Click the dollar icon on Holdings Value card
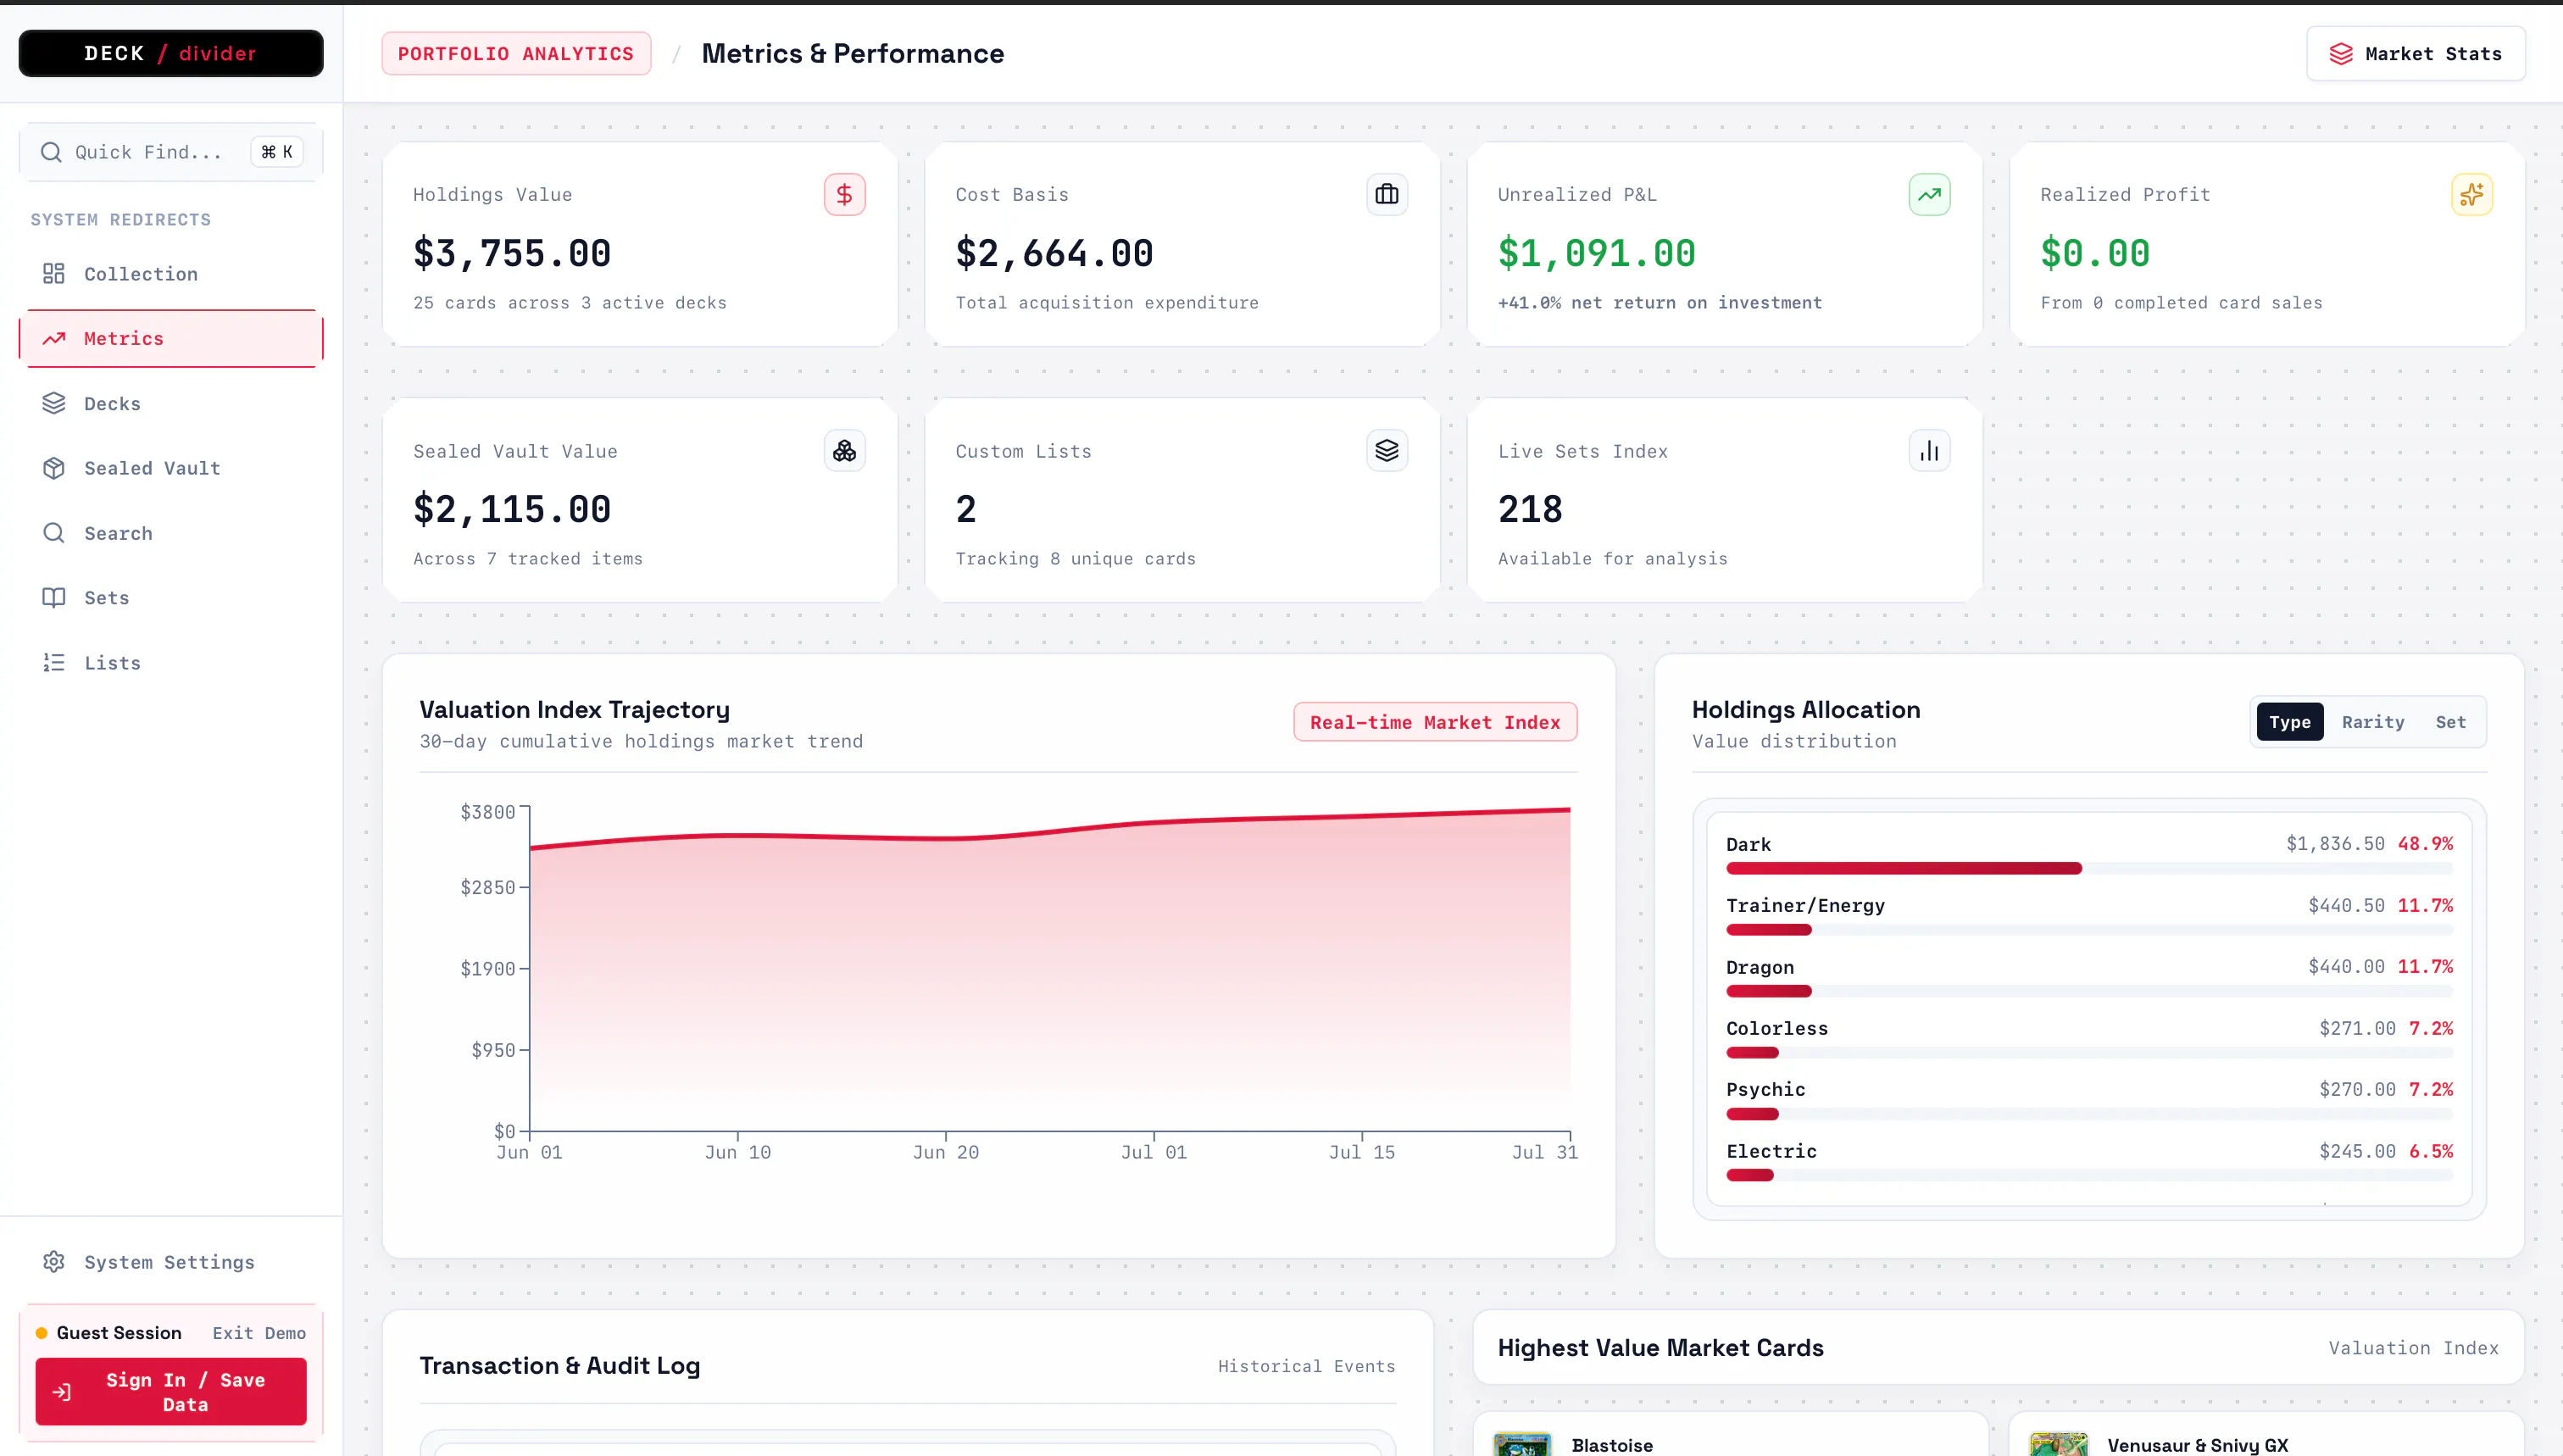The image size is (2563, 1456). 844,194
